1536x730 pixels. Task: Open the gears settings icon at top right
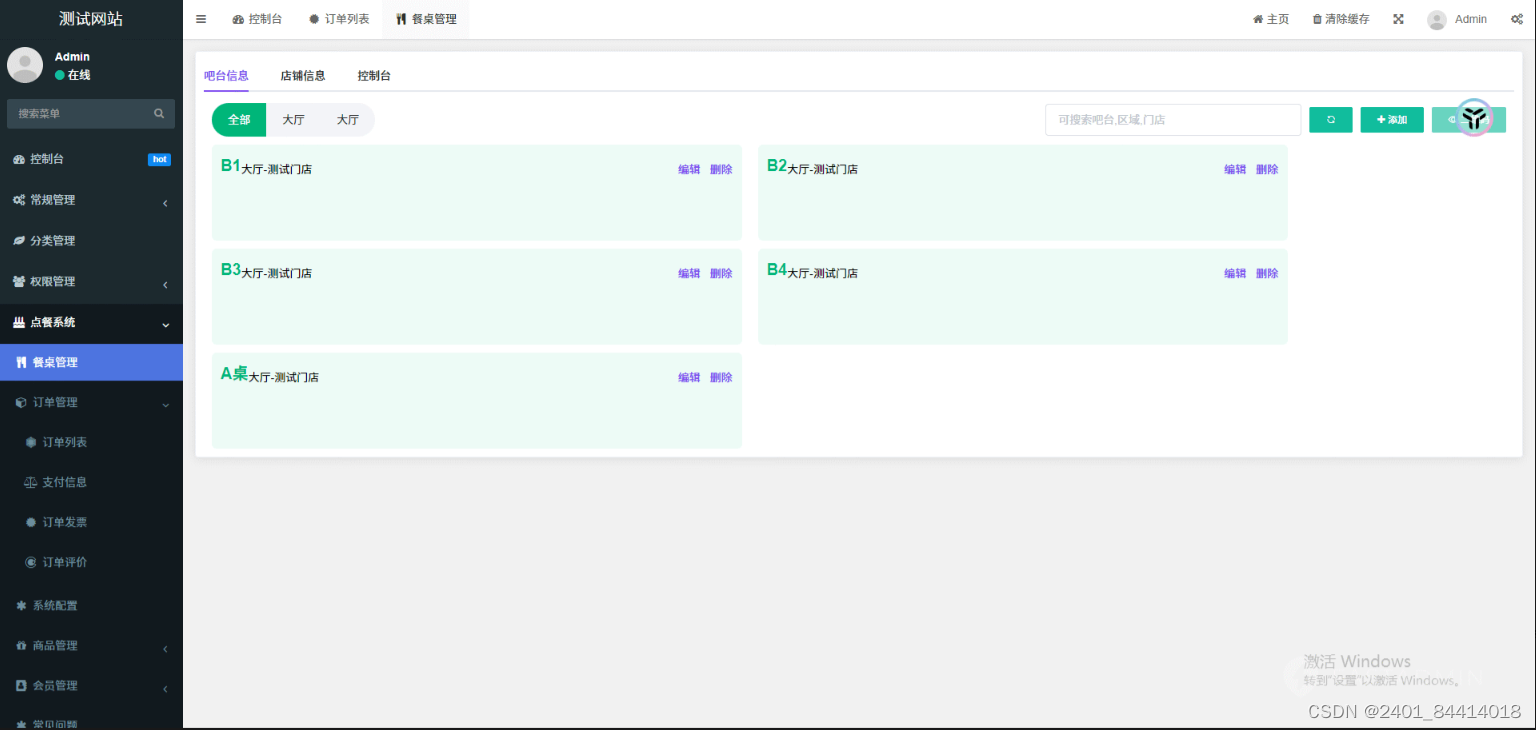[x=1516, y=19]
